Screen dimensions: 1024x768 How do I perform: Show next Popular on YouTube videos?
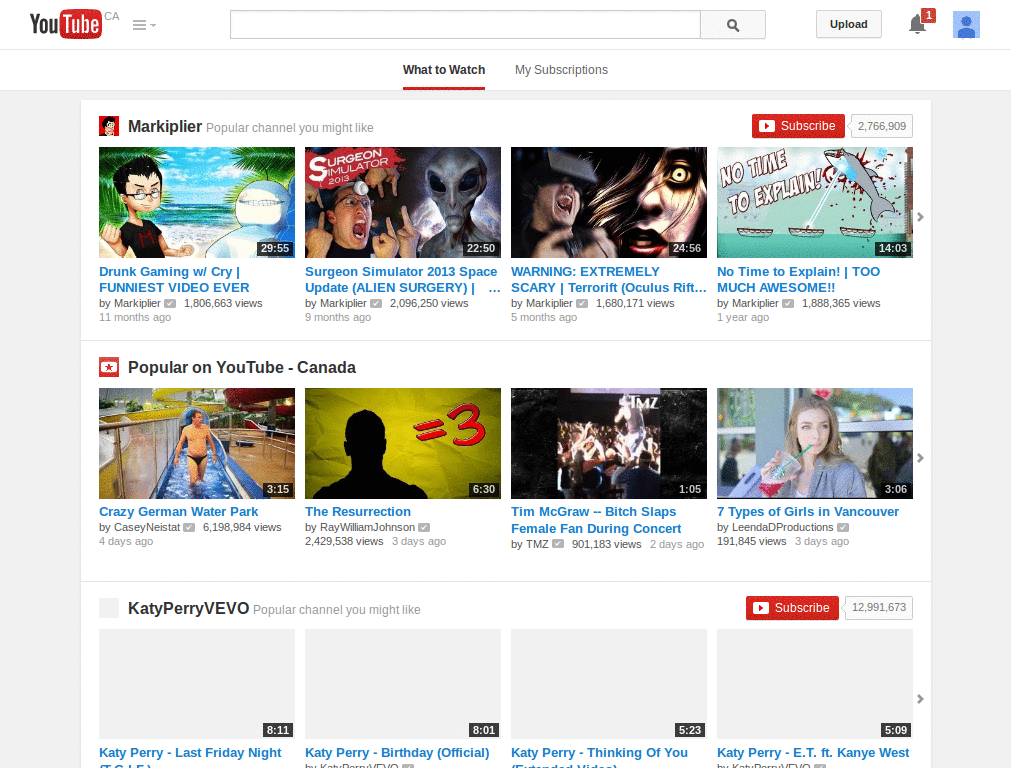920,458
